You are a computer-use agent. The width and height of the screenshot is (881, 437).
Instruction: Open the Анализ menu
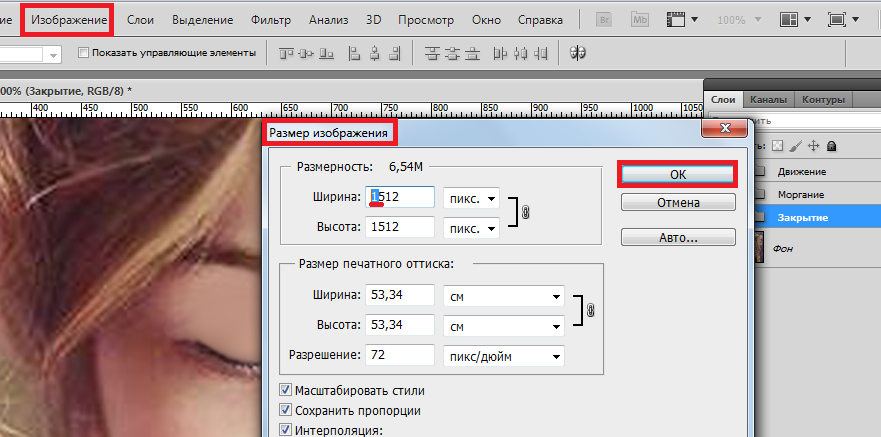coord(329,20)
